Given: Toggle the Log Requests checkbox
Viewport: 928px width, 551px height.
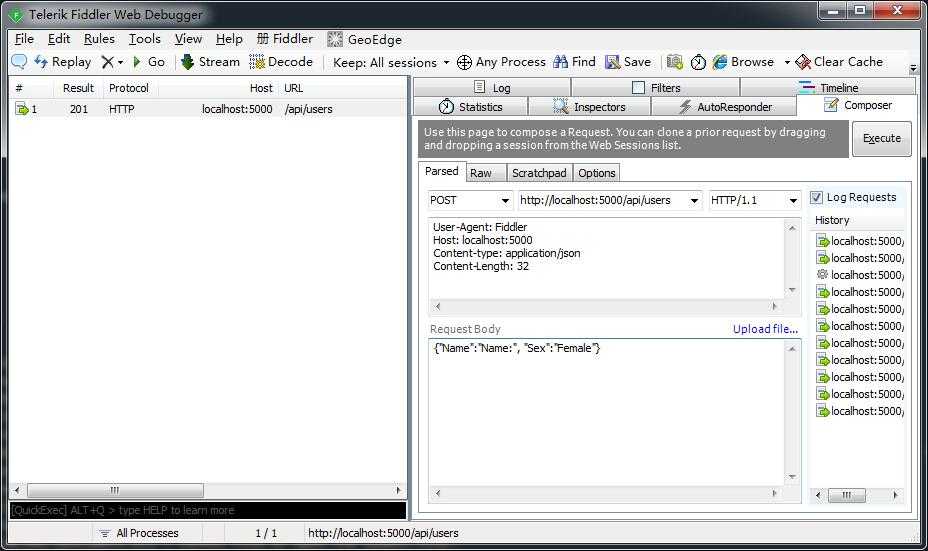Looking at the screenshot, I should [x=816, y=197].
